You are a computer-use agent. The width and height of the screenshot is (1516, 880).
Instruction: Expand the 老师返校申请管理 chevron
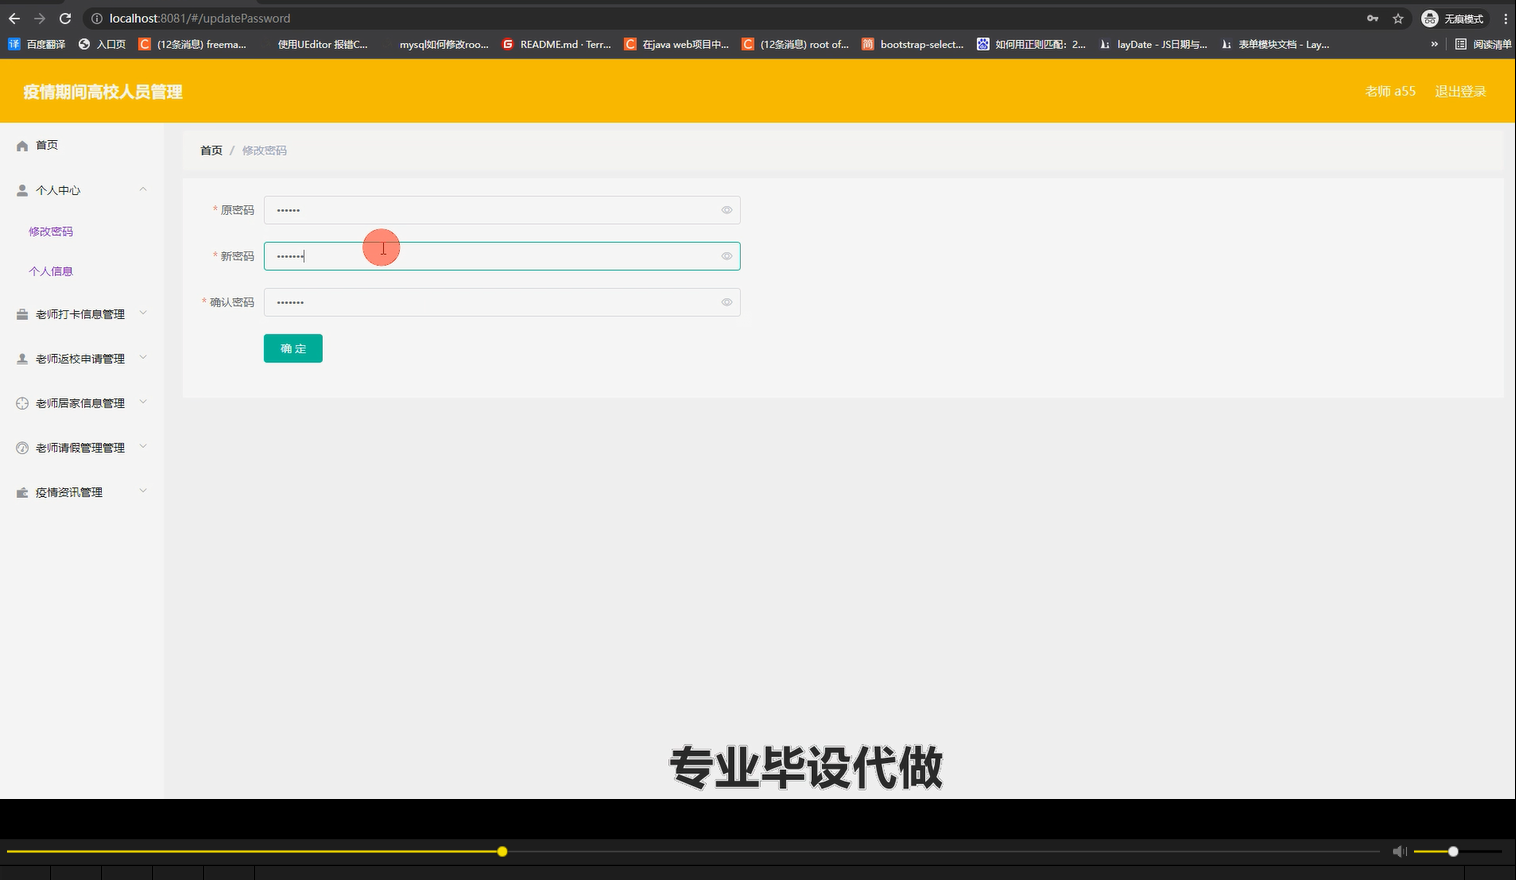click(x=143, y=358)
